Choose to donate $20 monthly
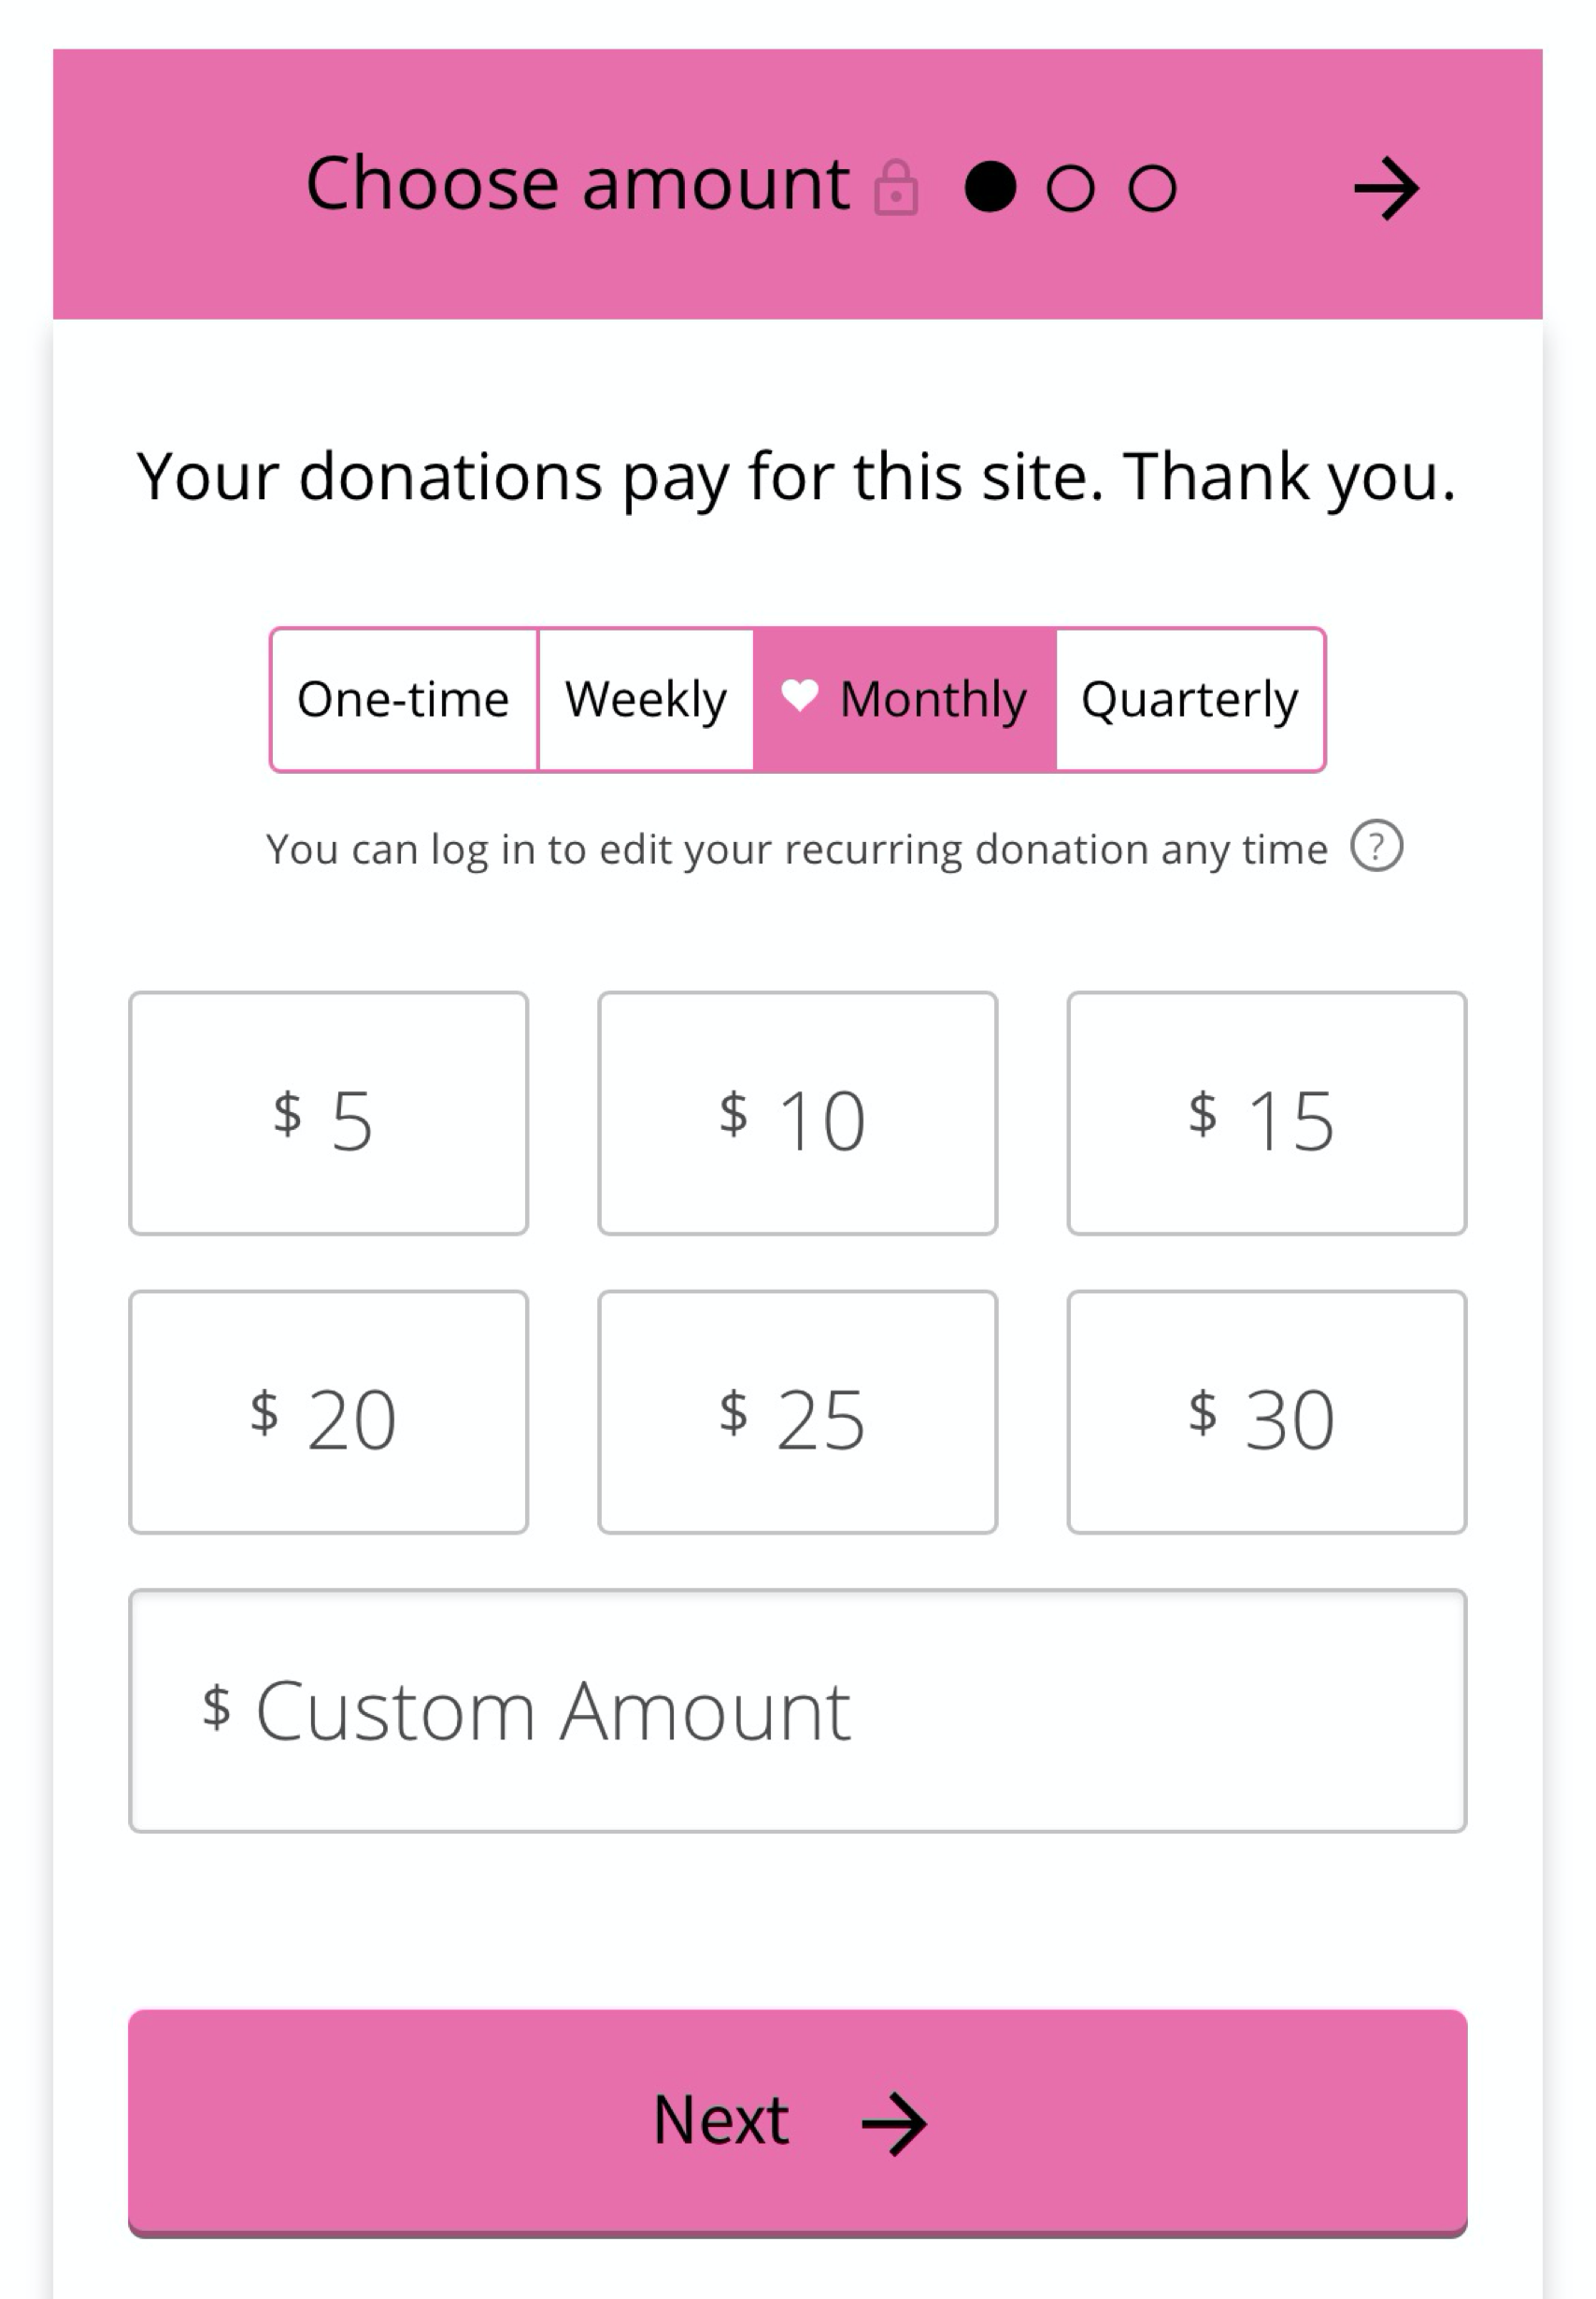1596x2299 pixels. (x=328, y=1413)
